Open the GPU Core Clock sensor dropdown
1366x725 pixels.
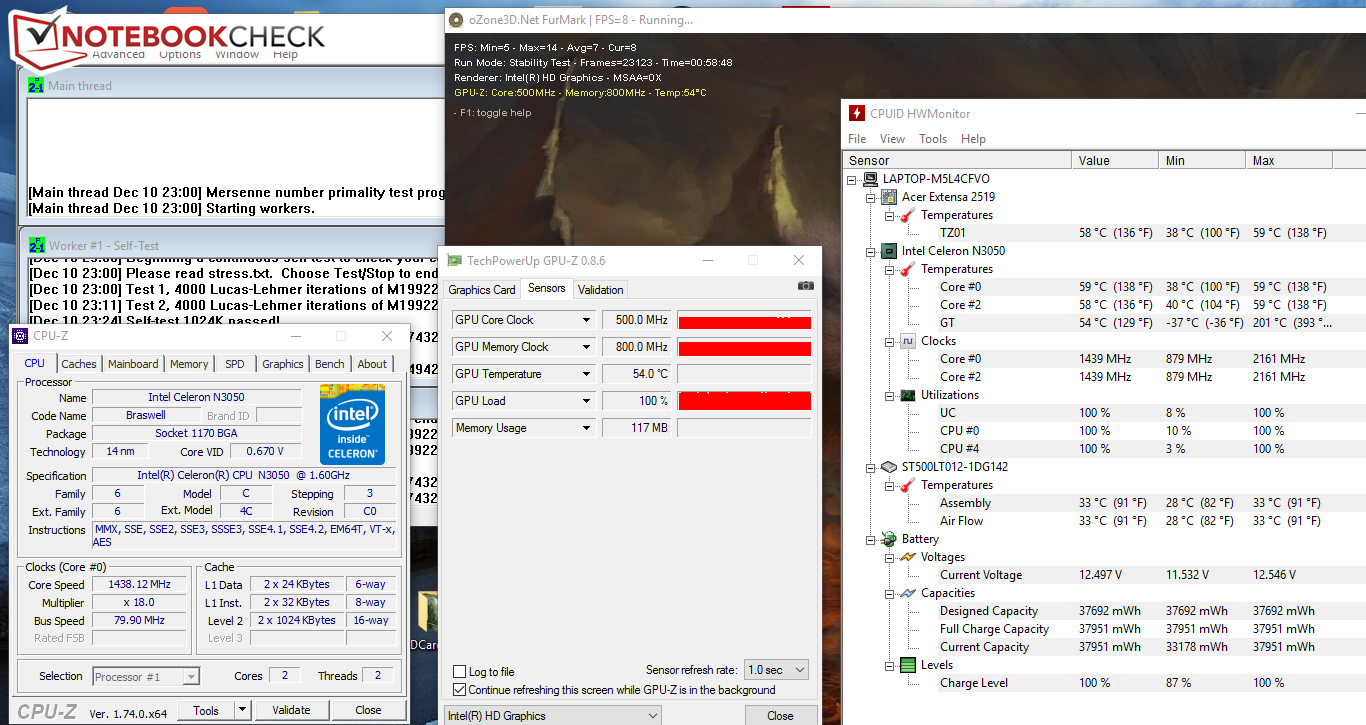pyautogui.click(x=587, y=320)
